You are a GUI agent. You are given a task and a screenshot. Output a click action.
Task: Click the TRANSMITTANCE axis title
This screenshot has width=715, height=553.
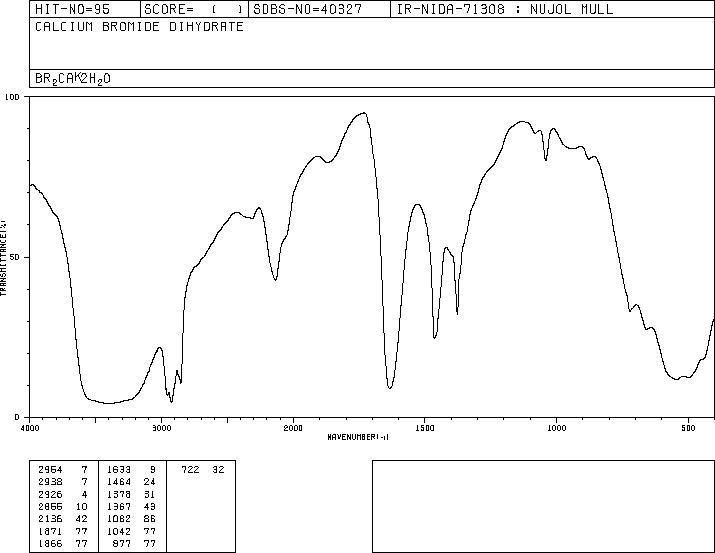point(3,258)
